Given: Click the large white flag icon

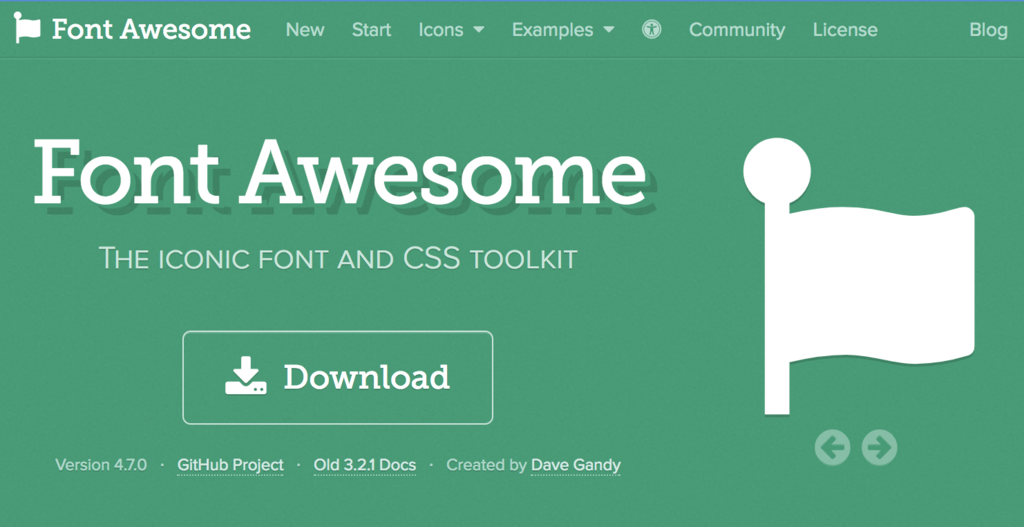Looking at the screenshot, I should coord(859,276).
